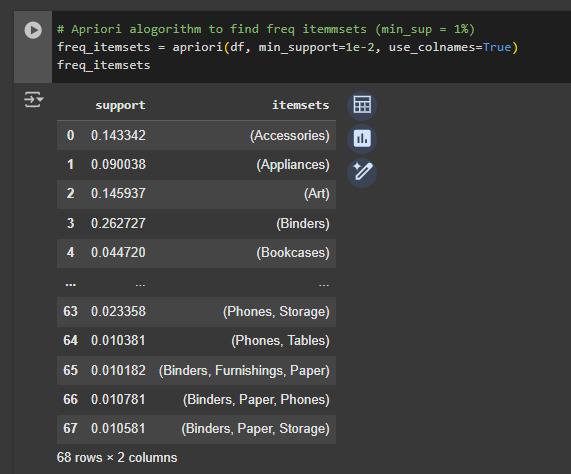The image size is (571, 474).
Task: Click the min_support=1e-2 argument in code
Action: pos(316,47)
